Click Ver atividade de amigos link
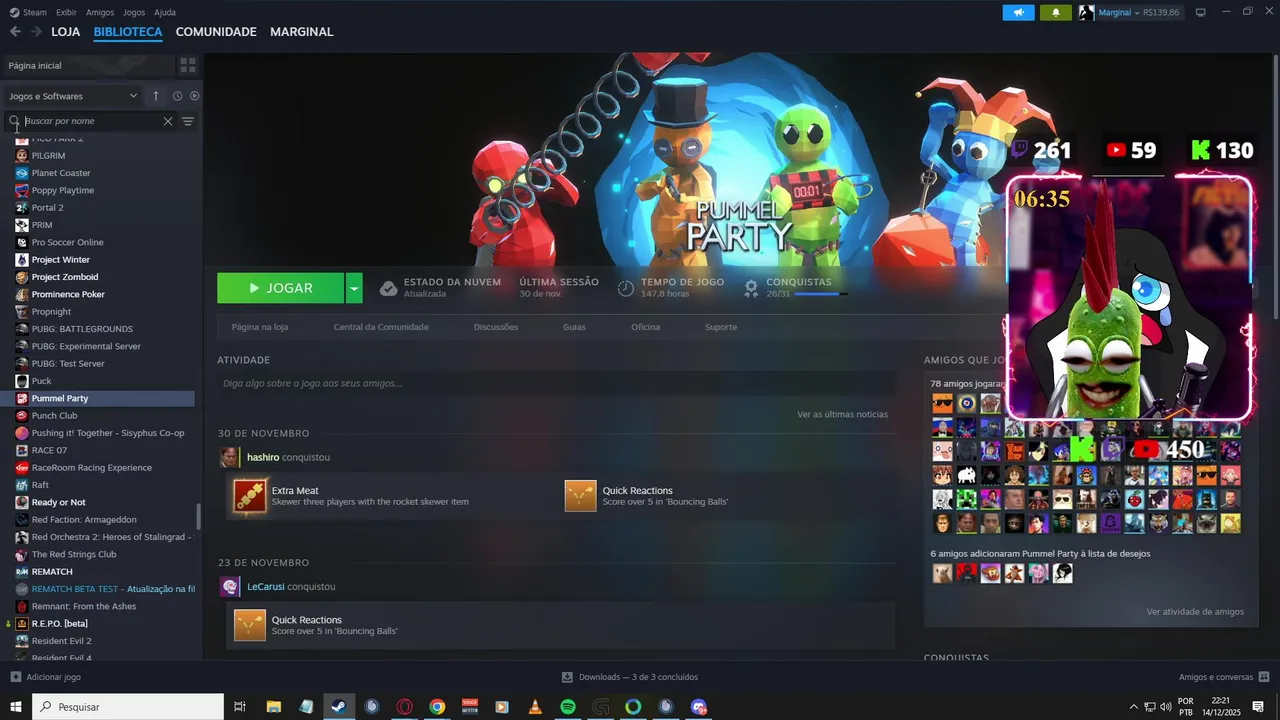Image resolution: width=1280 pixels, height=720 pixels. click(1195, 612)
